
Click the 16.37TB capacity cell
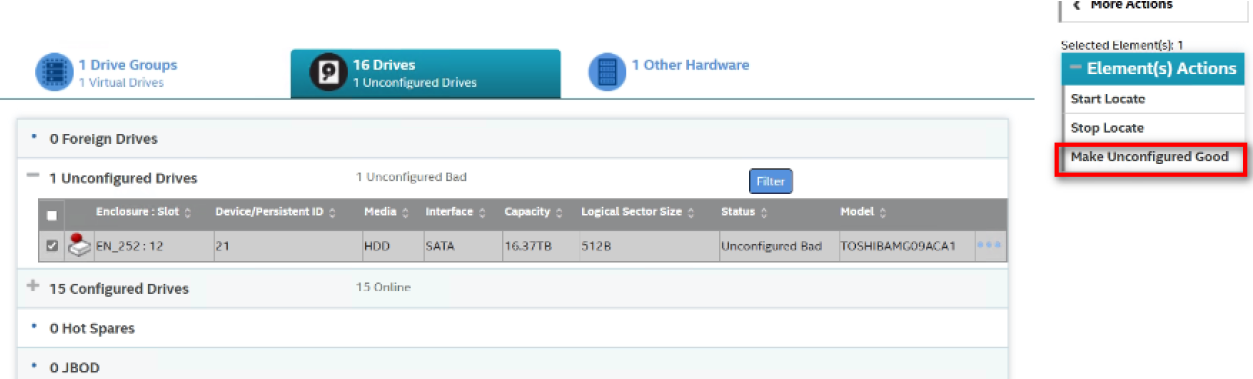tap(526, 246)
